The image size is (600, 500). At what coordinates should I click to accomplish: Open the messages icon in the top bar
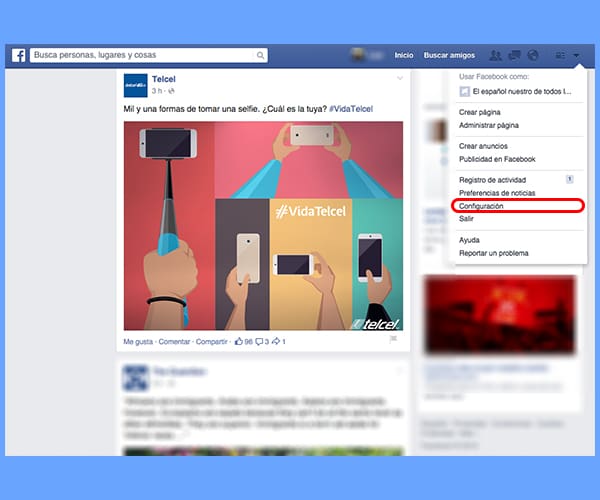pos(514,56)
